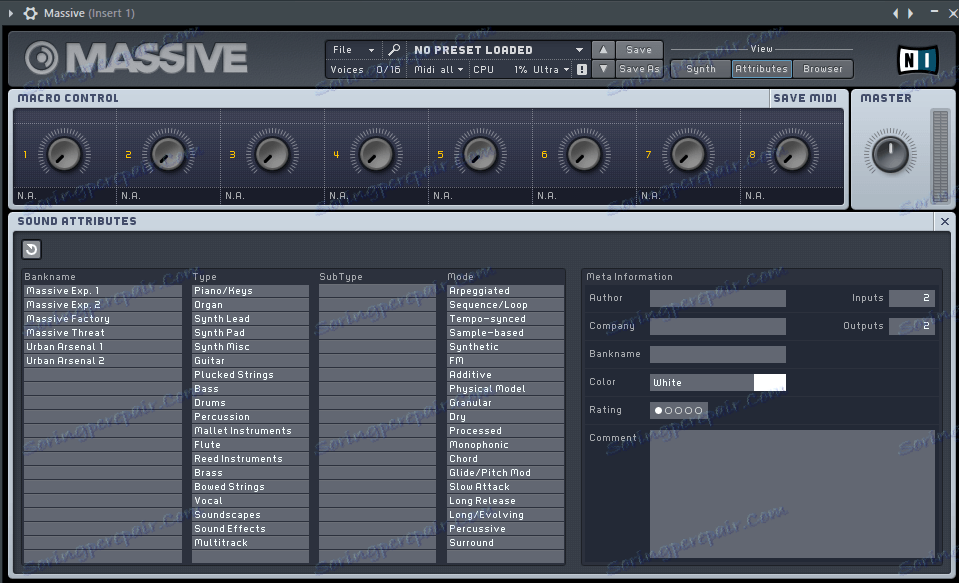Click the Save button
This screenshot has height=583, width=959.
[x=639, y=50]
